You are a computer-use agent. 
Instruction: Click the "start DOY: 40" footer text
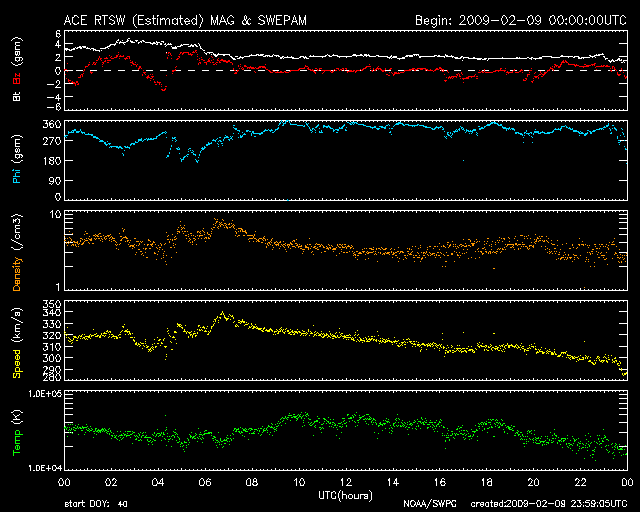coord(96,504)
